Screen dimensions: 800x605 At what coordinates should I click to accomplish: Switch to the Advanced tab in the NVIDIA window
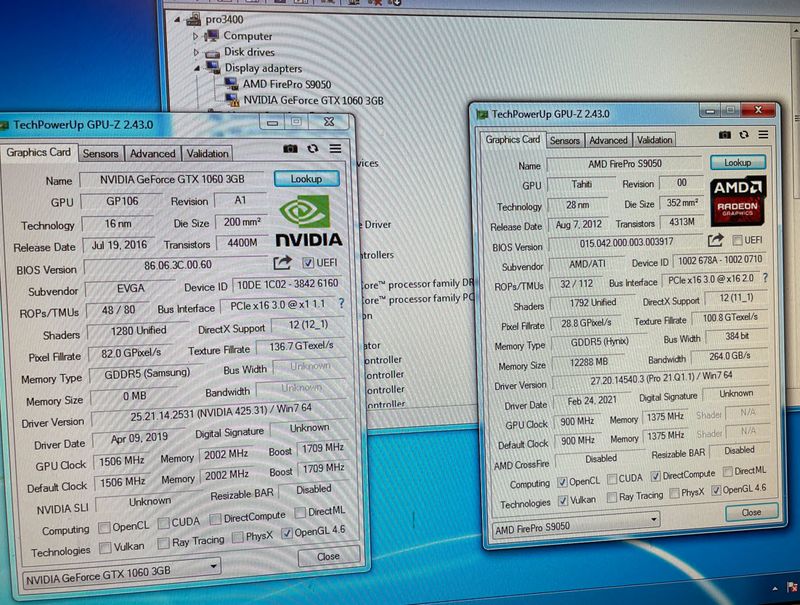[x=153, y=154]
